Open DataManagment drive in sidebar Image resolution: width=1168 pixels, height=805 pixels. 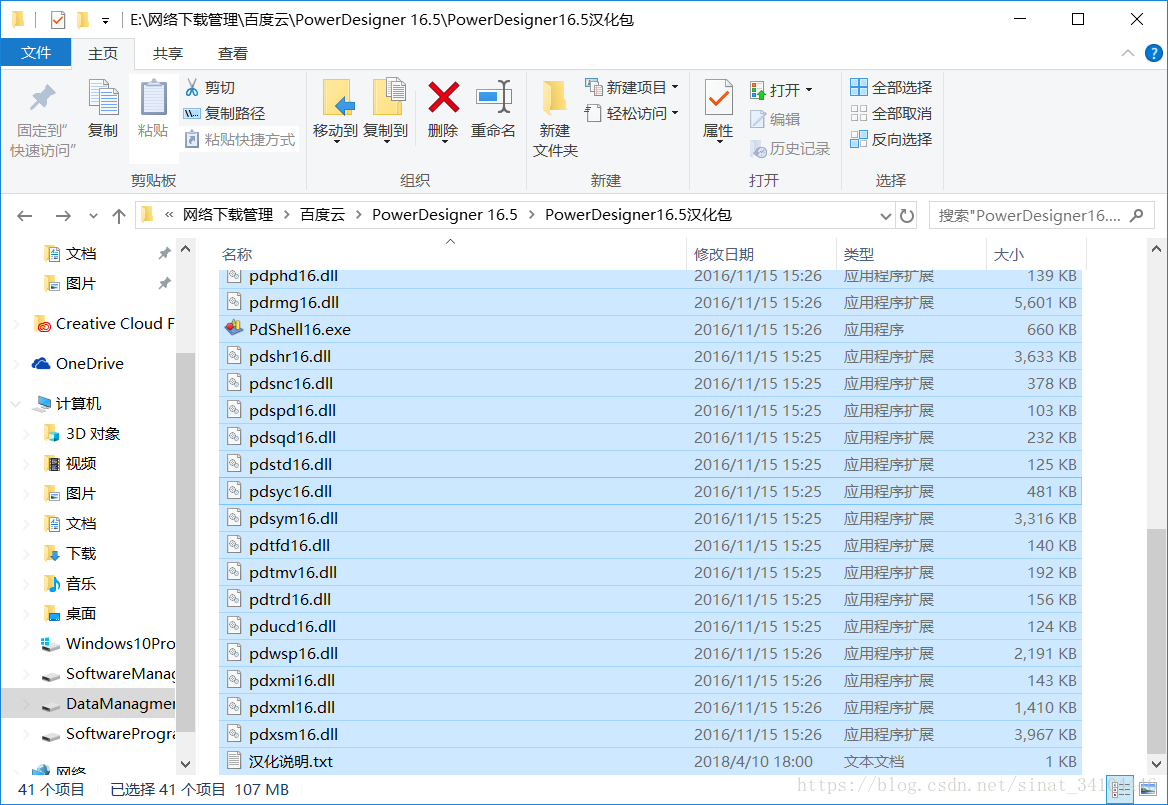click(109, 704)
